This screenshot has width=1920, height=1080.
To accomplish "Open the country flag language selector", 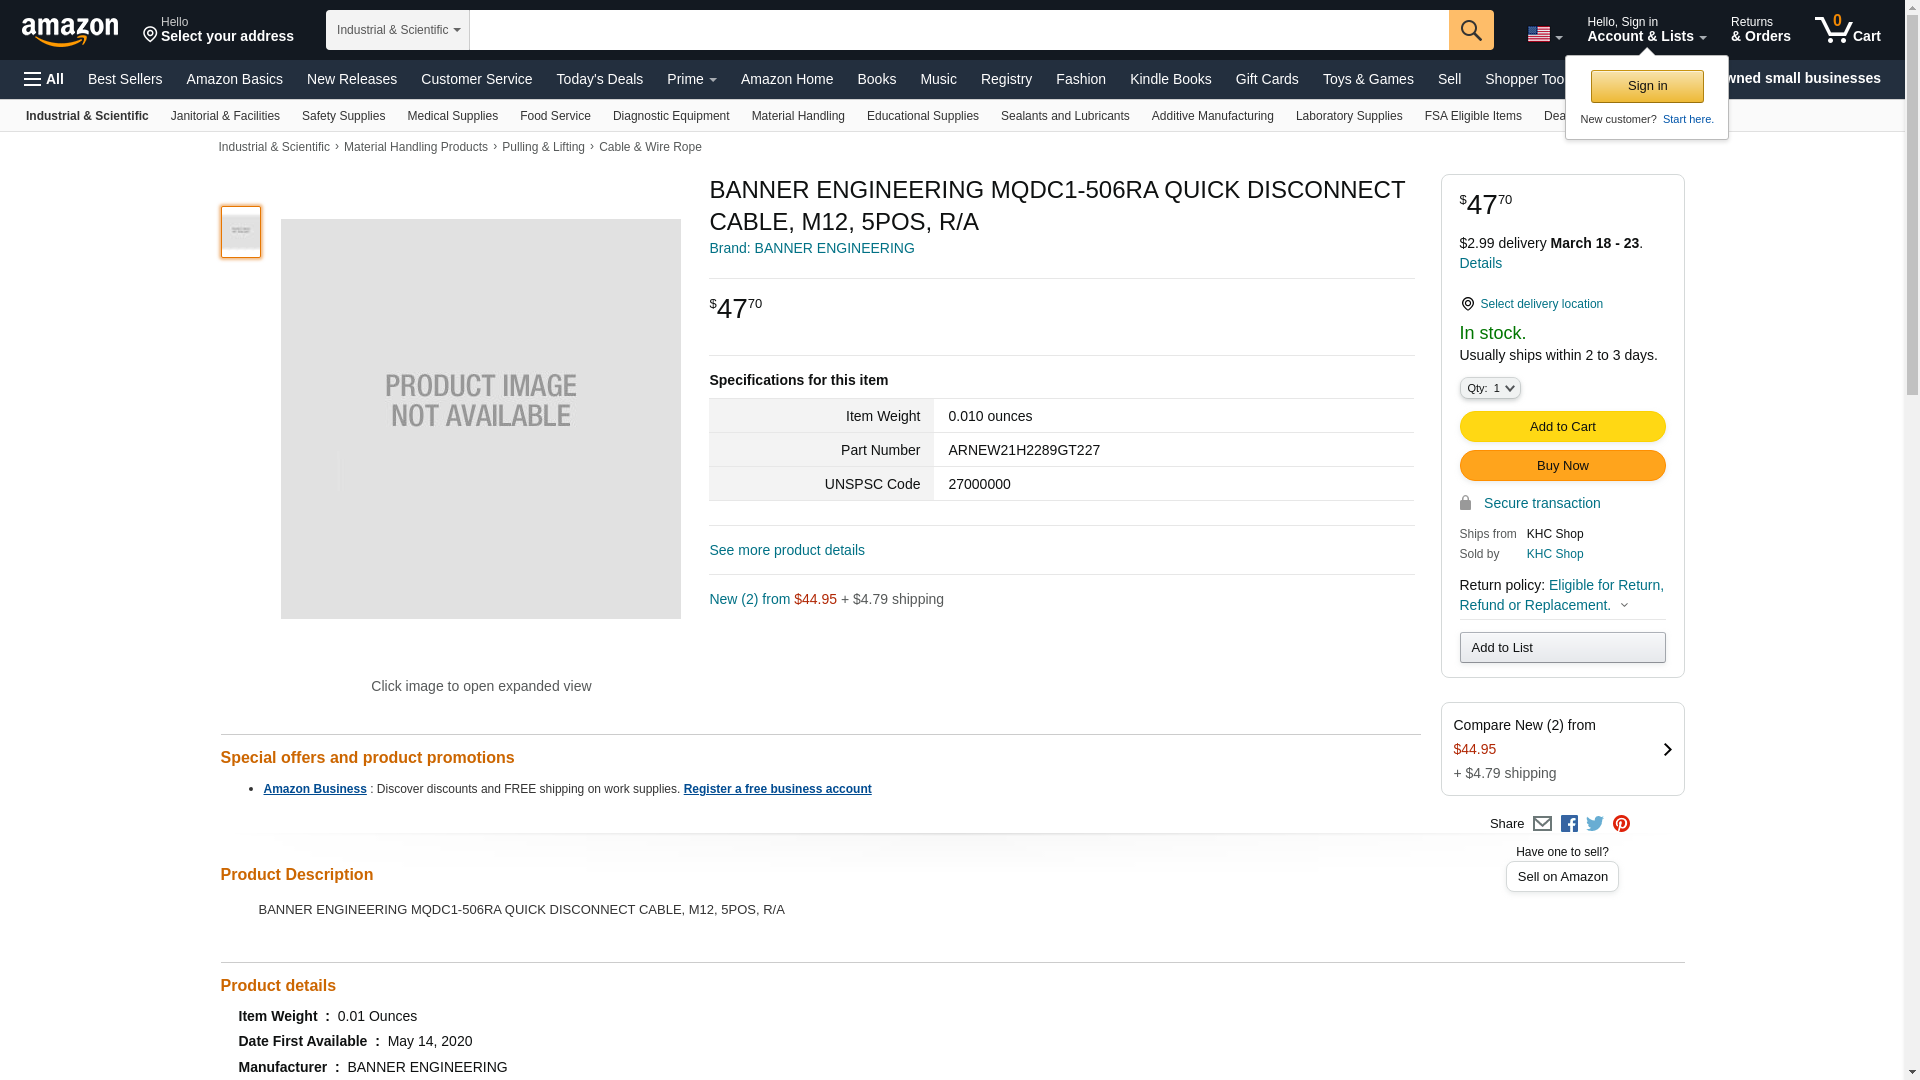I will tap(1544, 34).
